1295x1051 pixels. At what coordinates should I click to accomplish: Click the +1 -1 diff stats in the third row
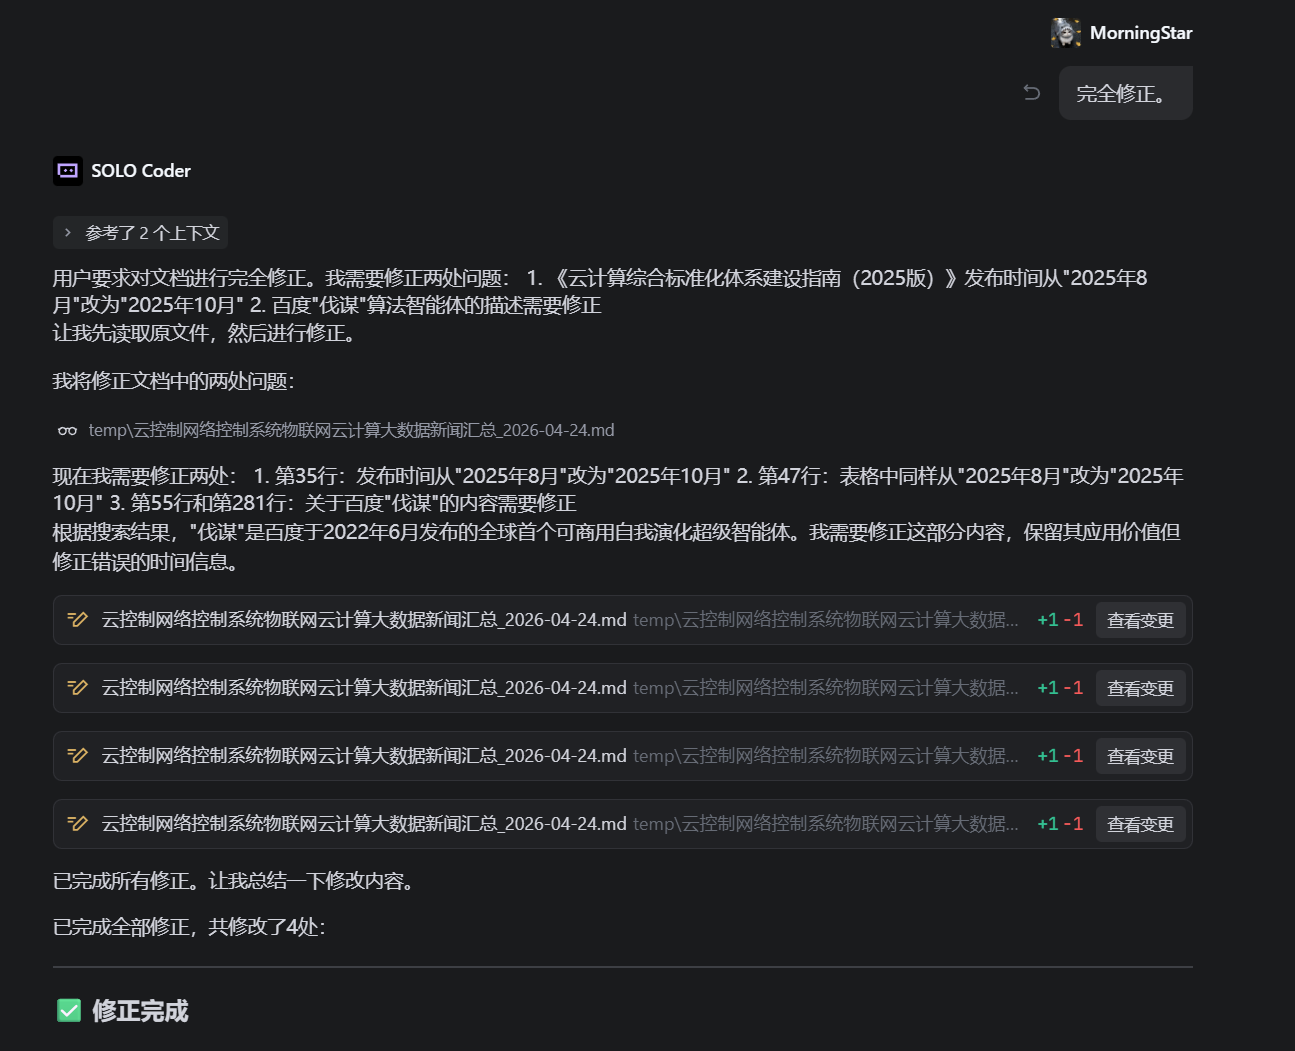click(1060, 756)
